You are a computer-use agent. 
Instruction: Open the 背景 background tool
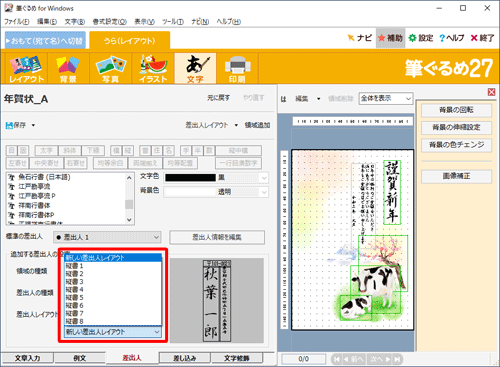[68, 69]
